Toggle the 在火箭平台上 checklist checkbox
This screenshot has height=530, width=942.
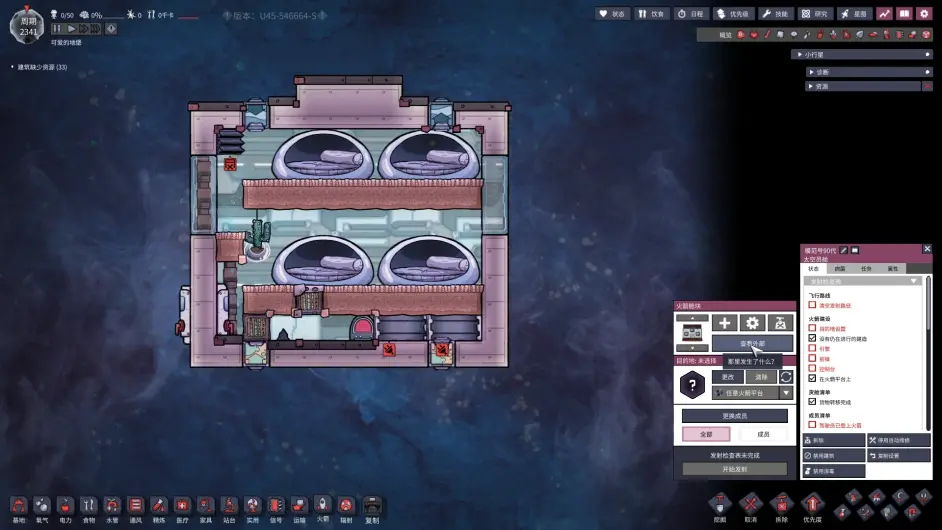click(812, 378)
